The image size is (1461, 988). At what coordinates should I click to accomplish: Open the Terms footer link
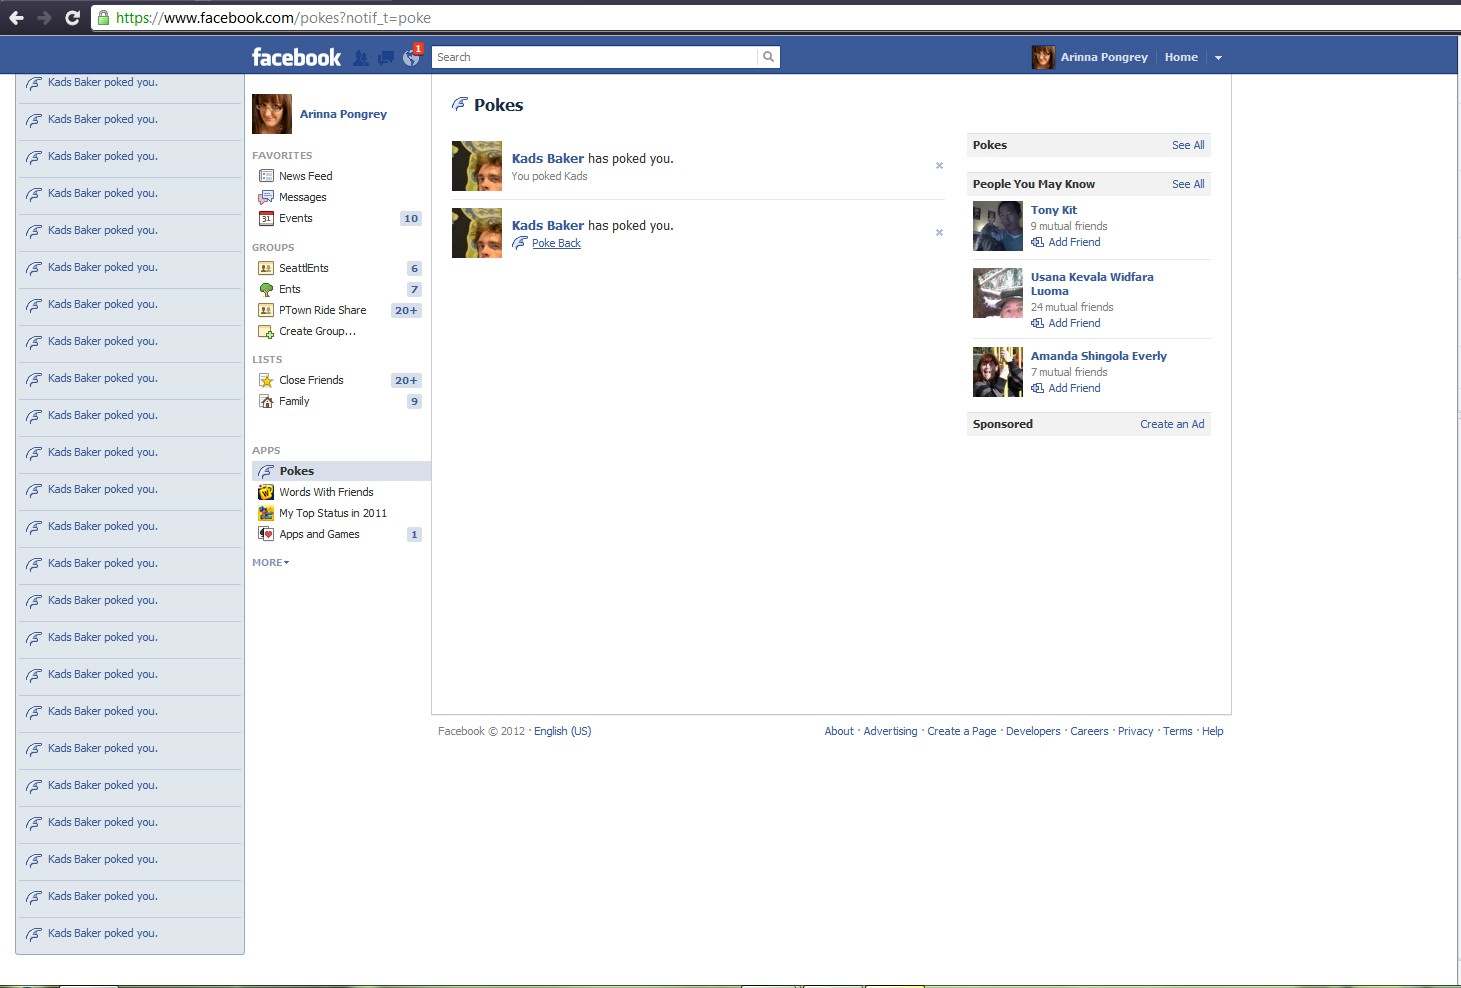[1178, 731]
